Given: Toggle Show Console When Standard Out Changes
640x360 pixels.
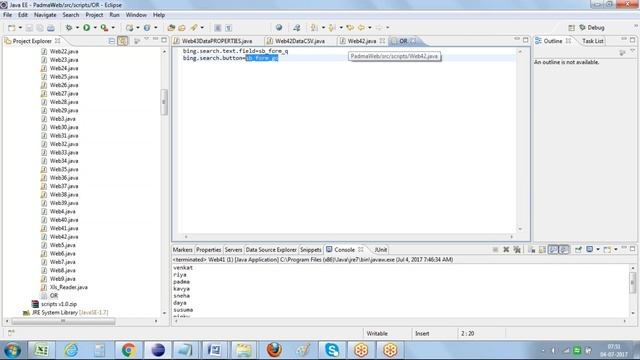Looking at the screenshot, I should click(x=553, y=249).
